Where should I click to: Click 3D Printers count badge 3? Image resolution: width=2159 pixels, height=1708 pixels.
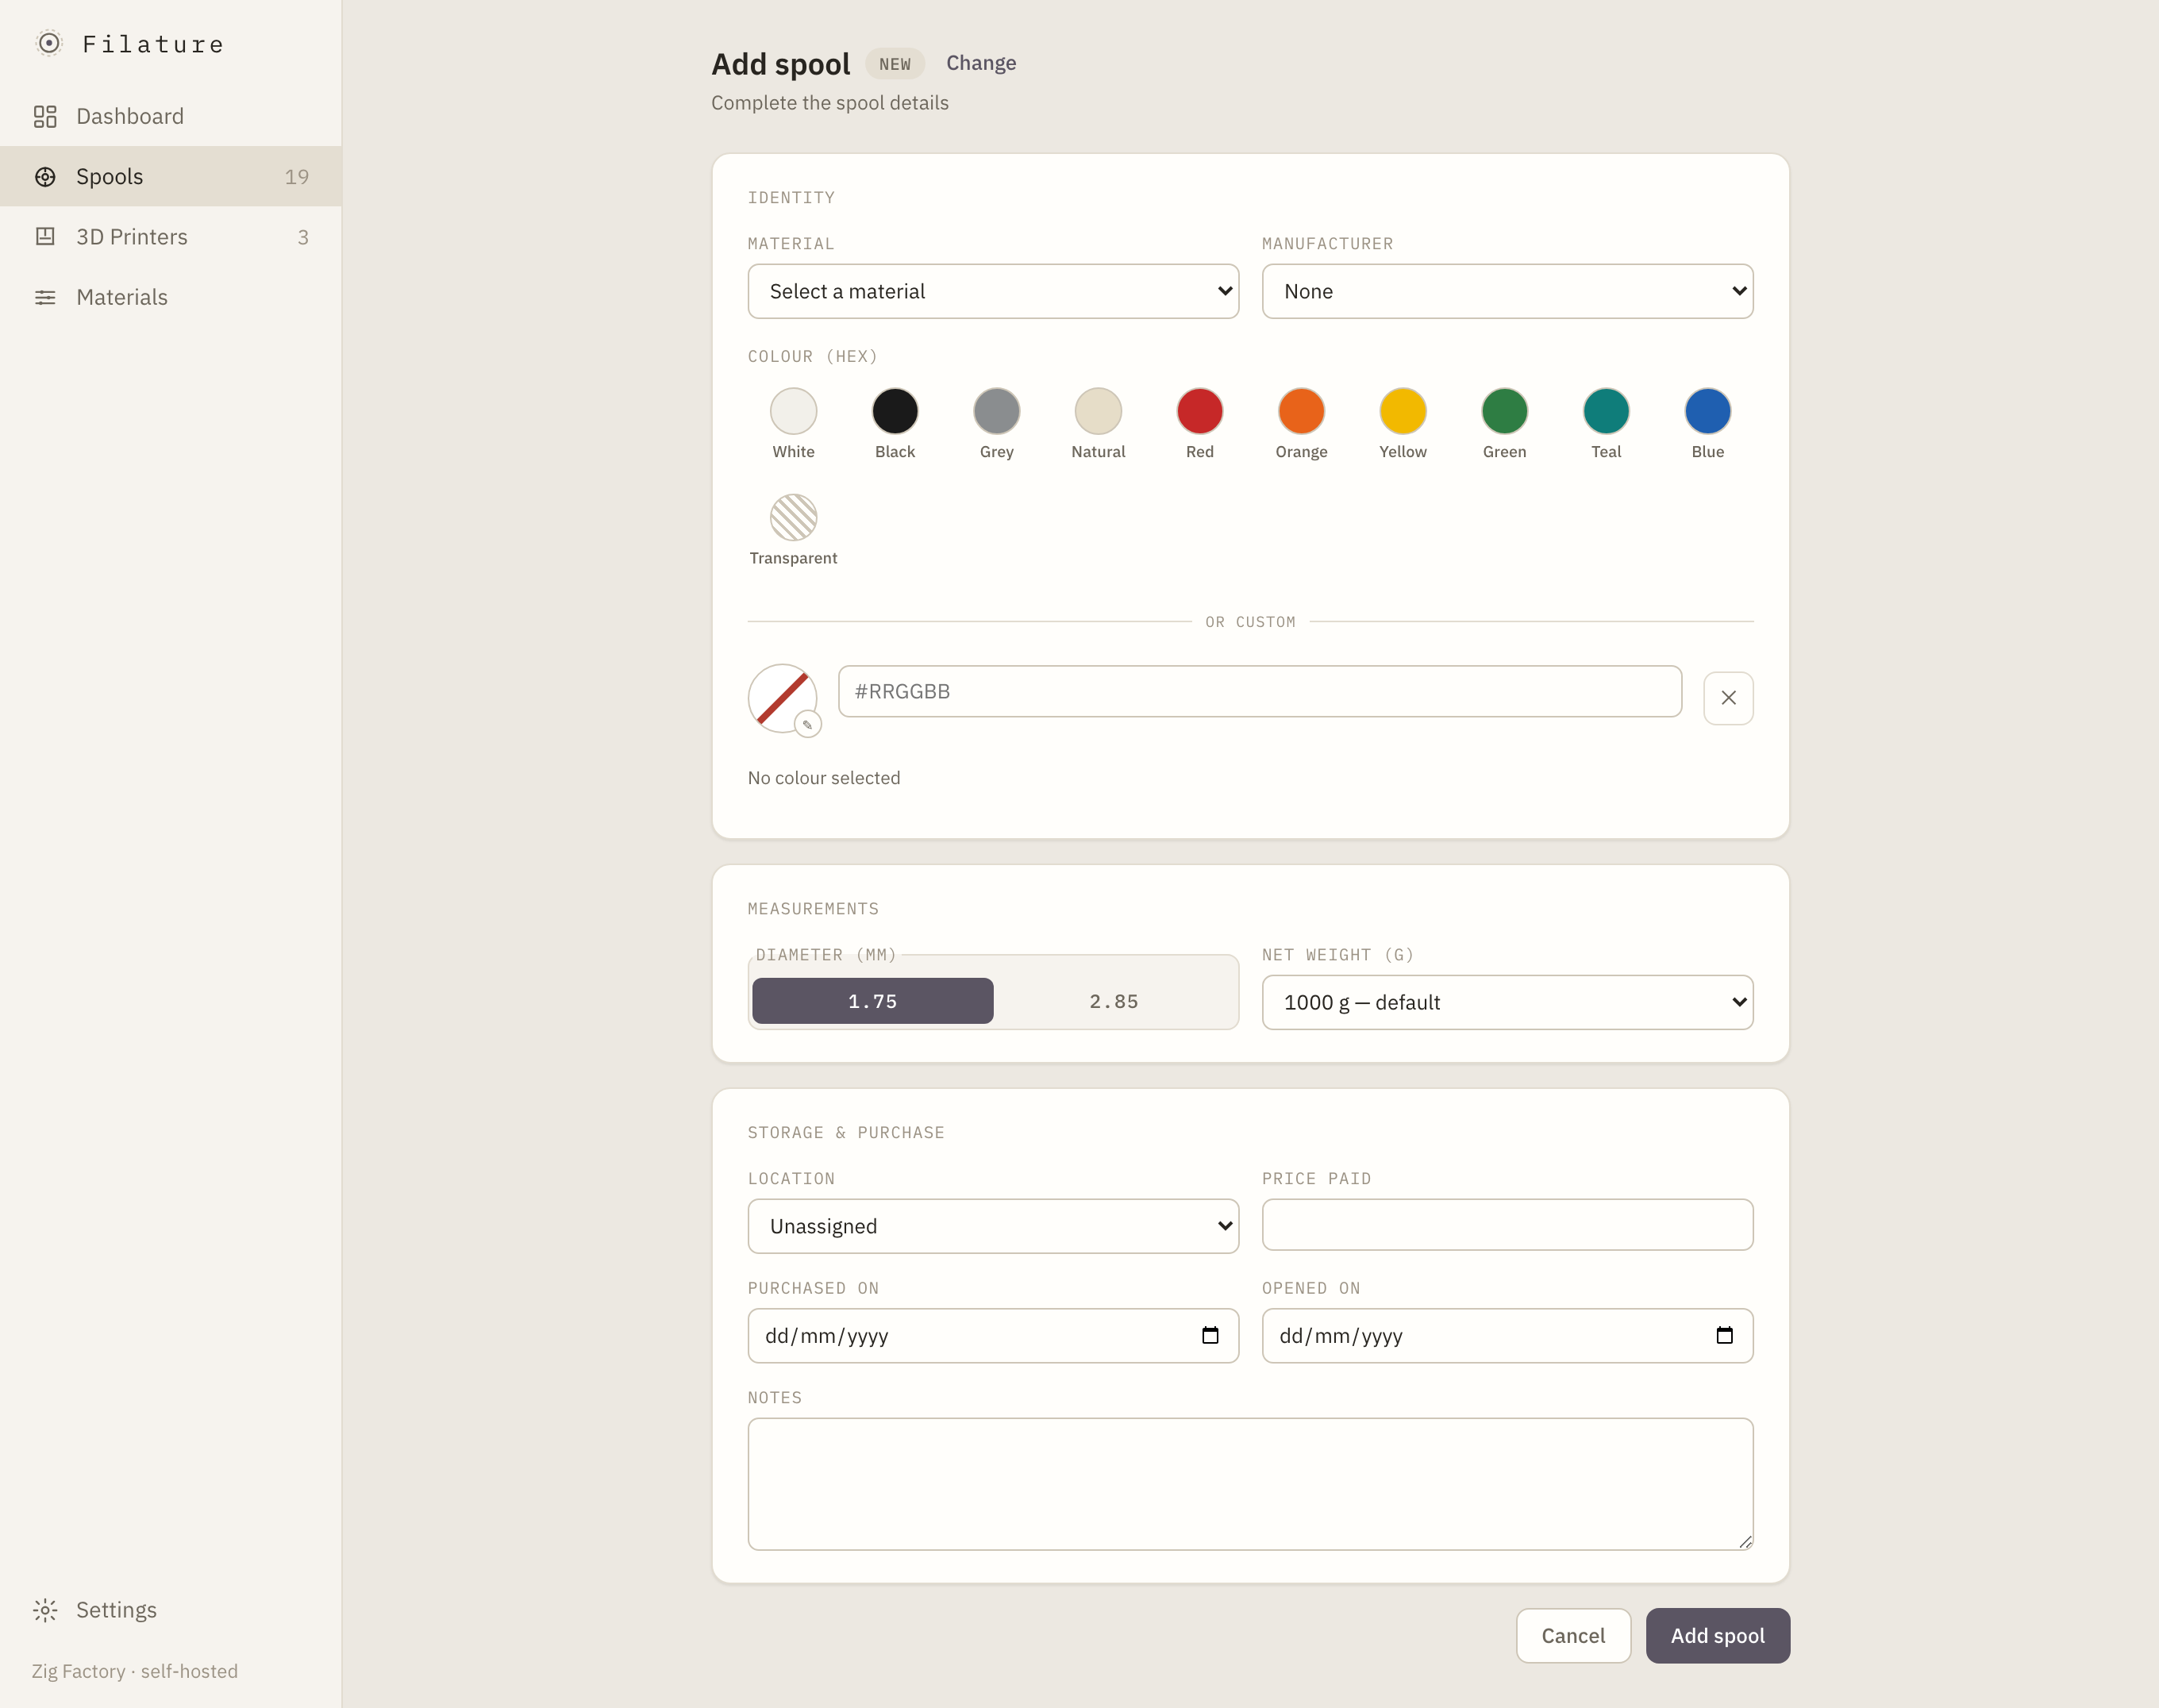pyautogui.click(x=303, y=237)
